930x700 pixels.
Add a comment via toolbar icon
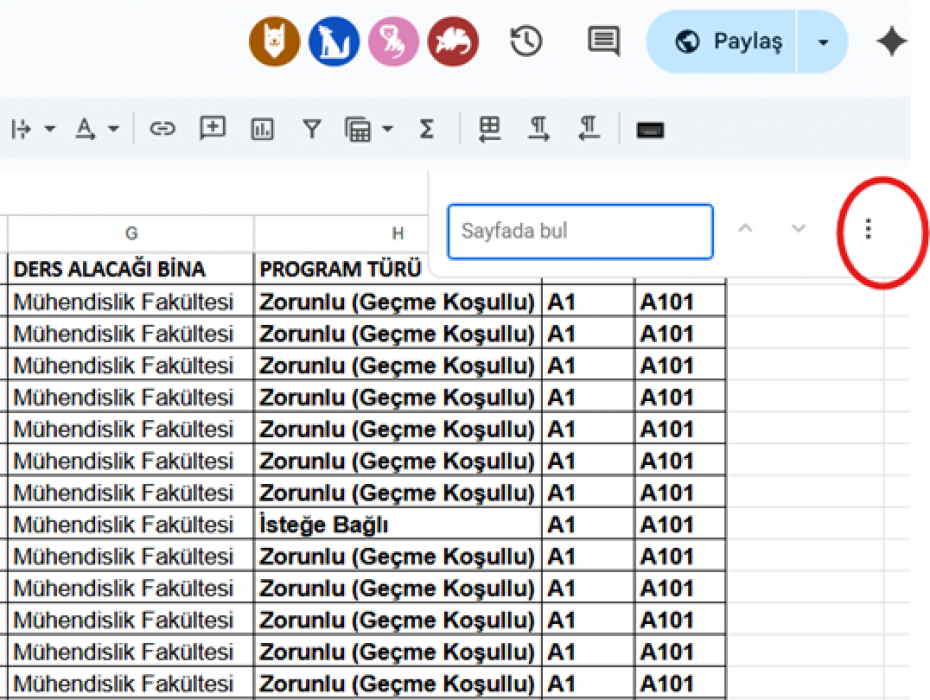tap(212, 129)
